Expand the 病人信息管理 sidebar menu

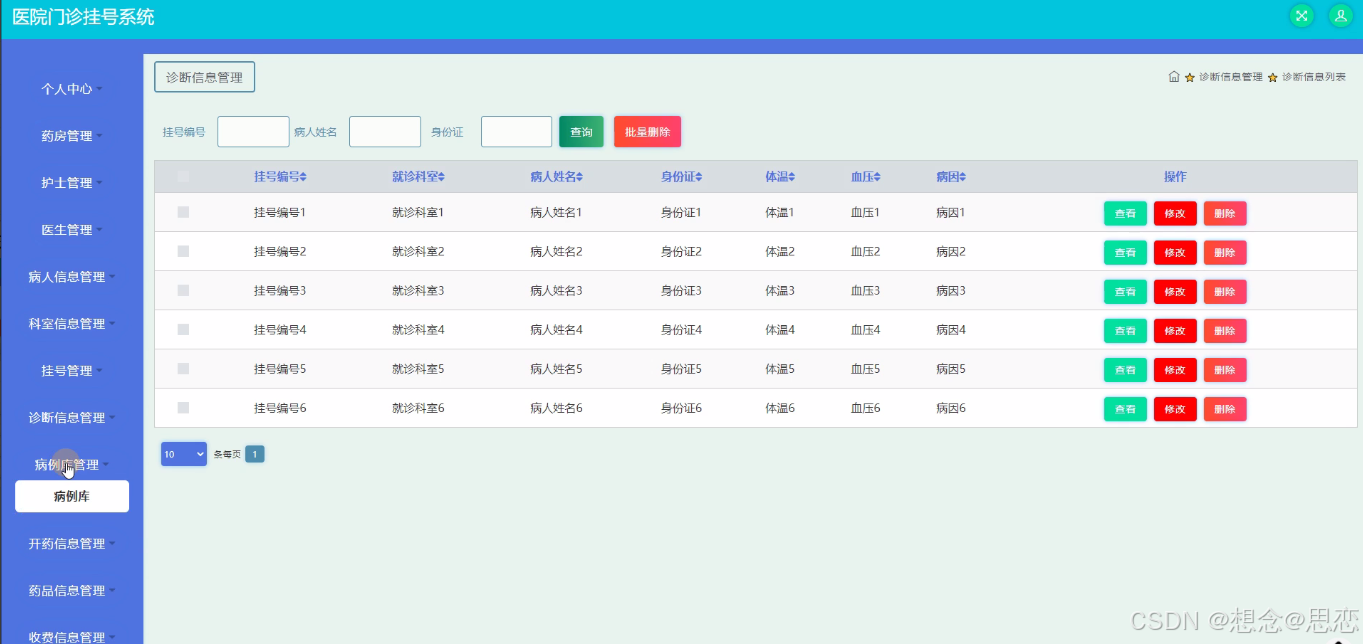point(71,277)
